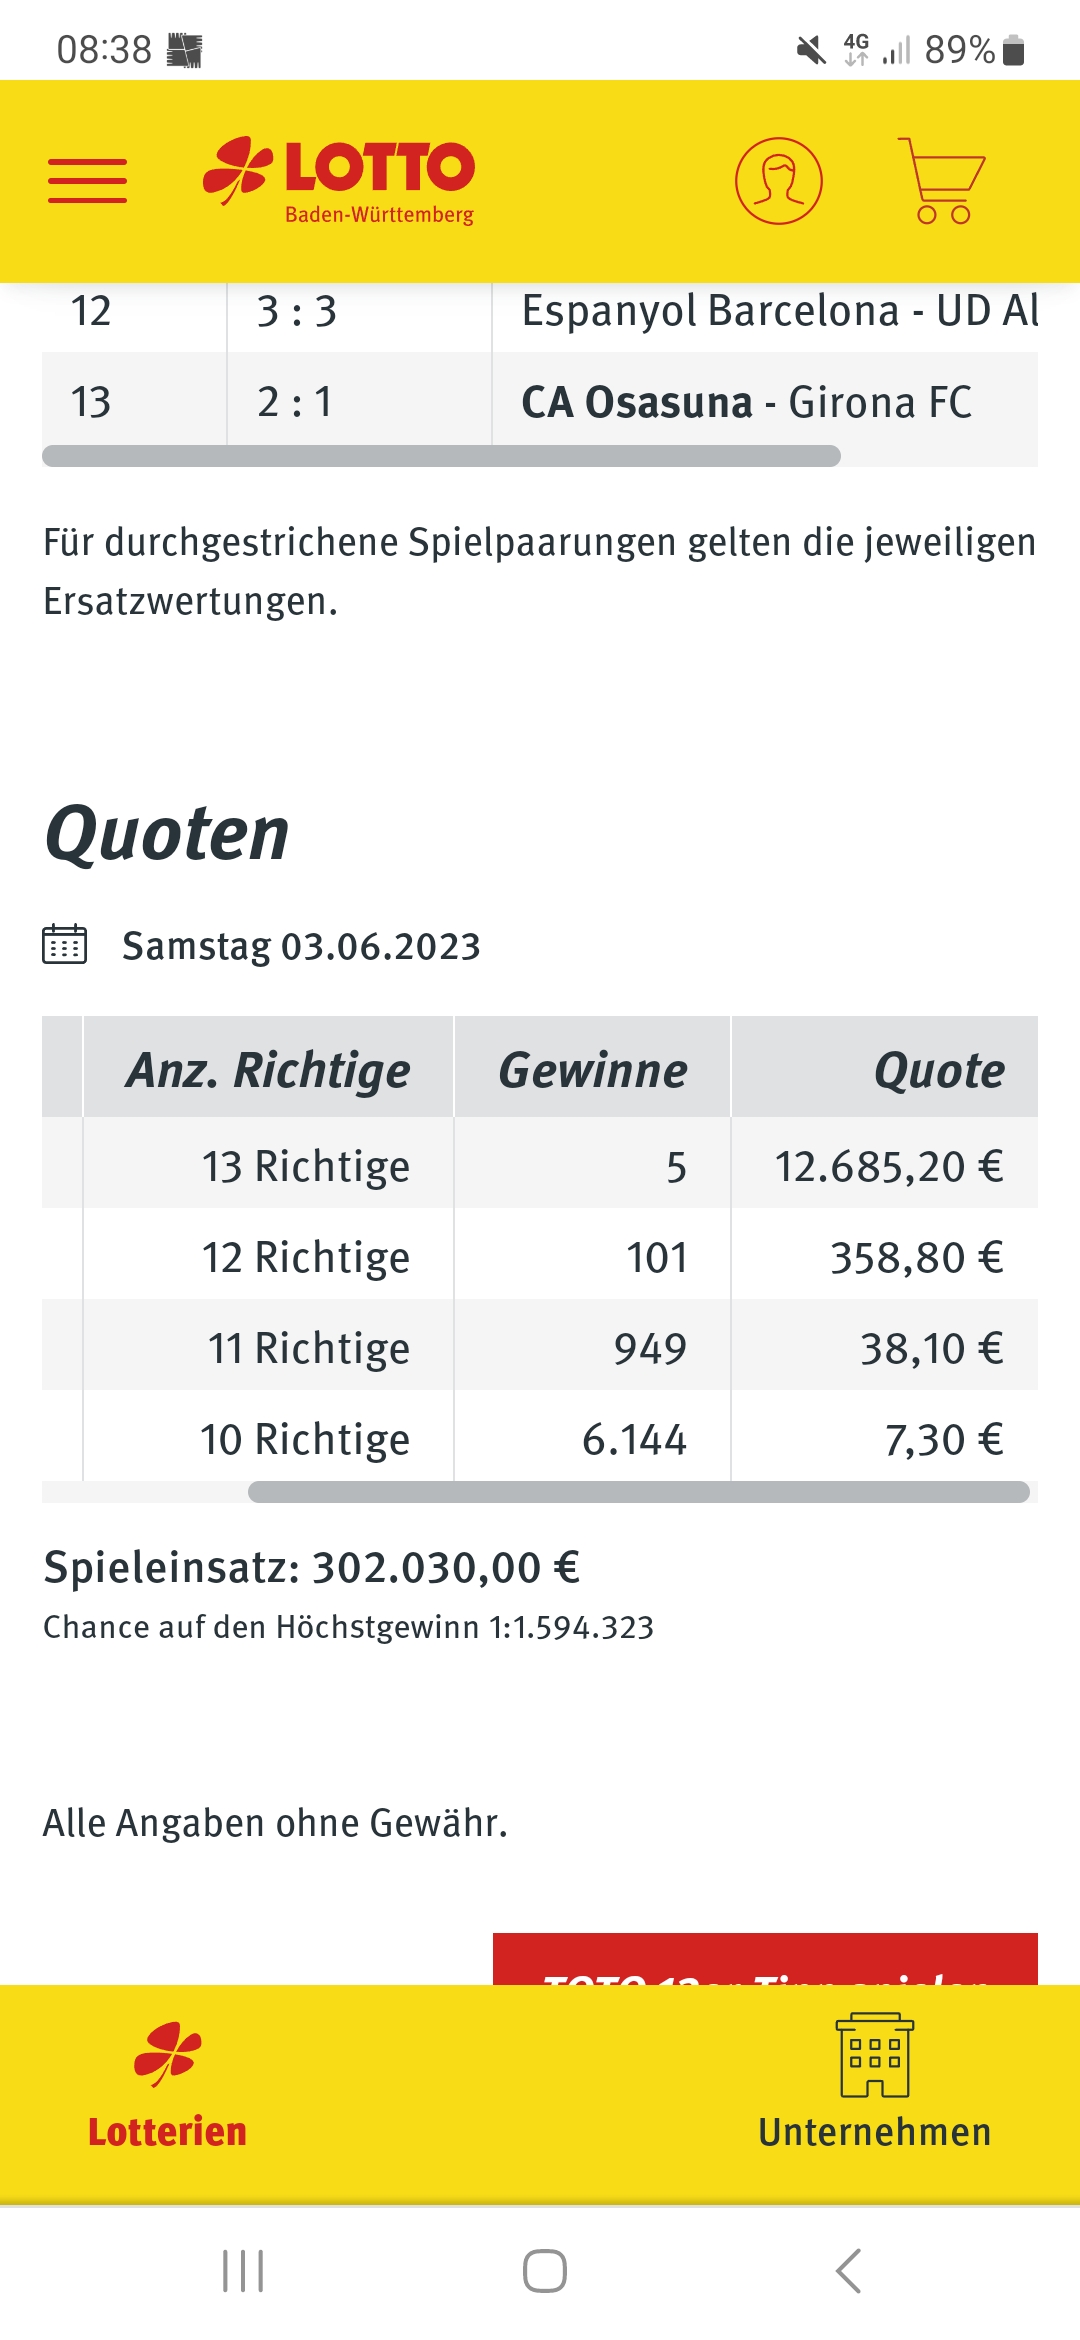Viewport: 1080px width, 2340px height.
Task: Open the hamburger menu
Action: [x=88, y=181]
